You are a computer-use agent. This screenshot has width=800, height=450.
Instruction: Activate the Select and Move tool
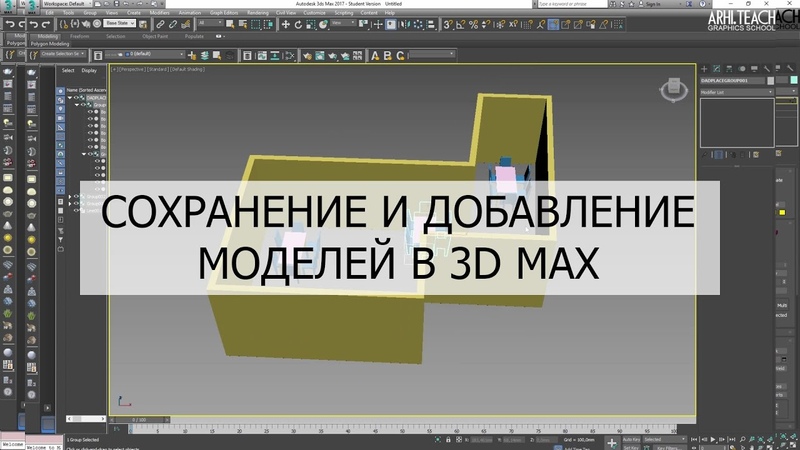click(x=286, y=24)
